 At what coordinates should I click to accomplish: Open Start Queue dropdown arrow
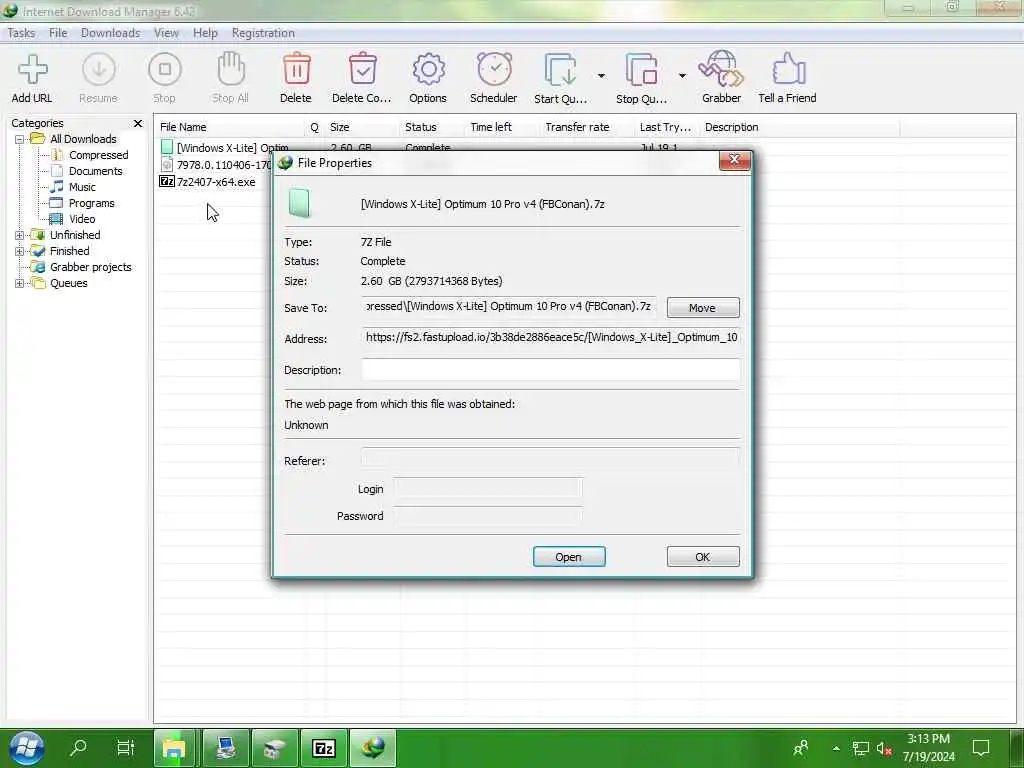click(x=601, y=76)
